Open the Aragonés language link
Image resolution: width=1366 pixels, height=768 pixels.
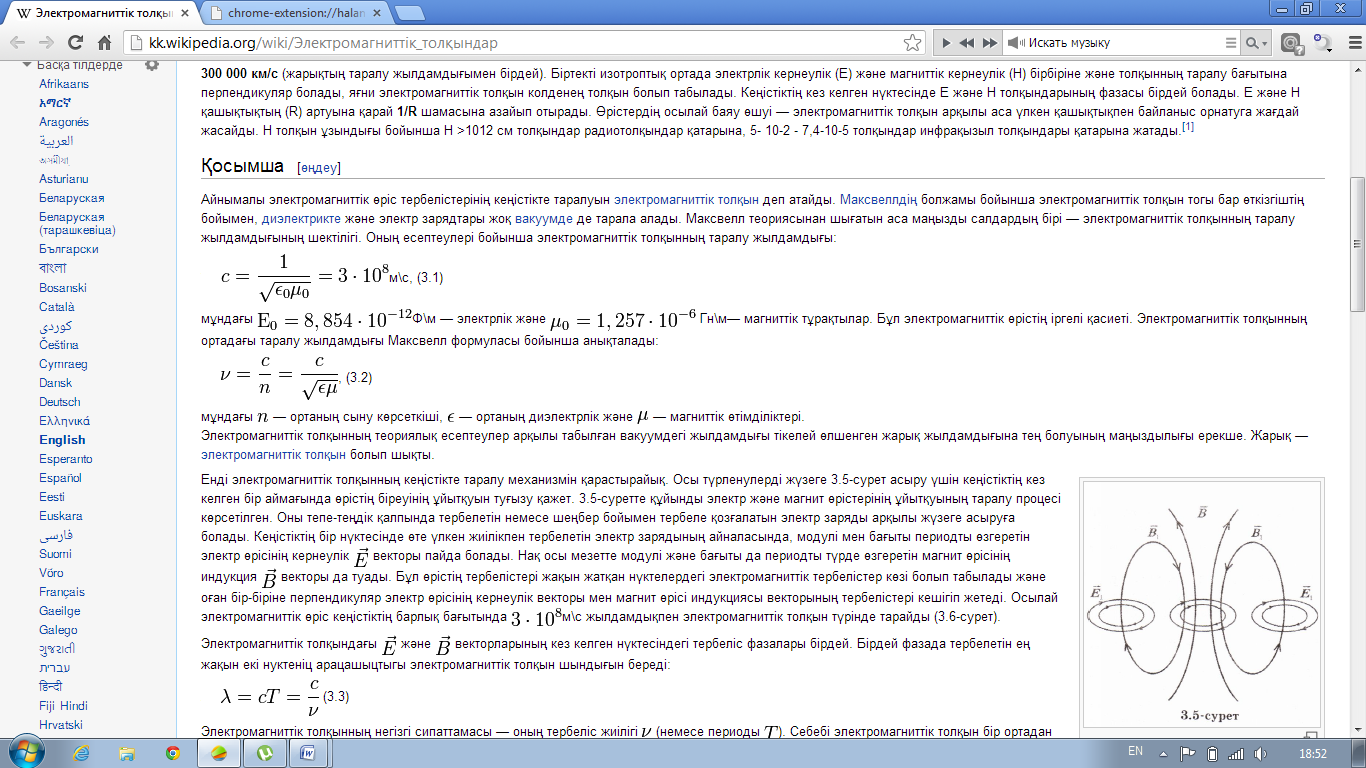[x=64, y=122]
